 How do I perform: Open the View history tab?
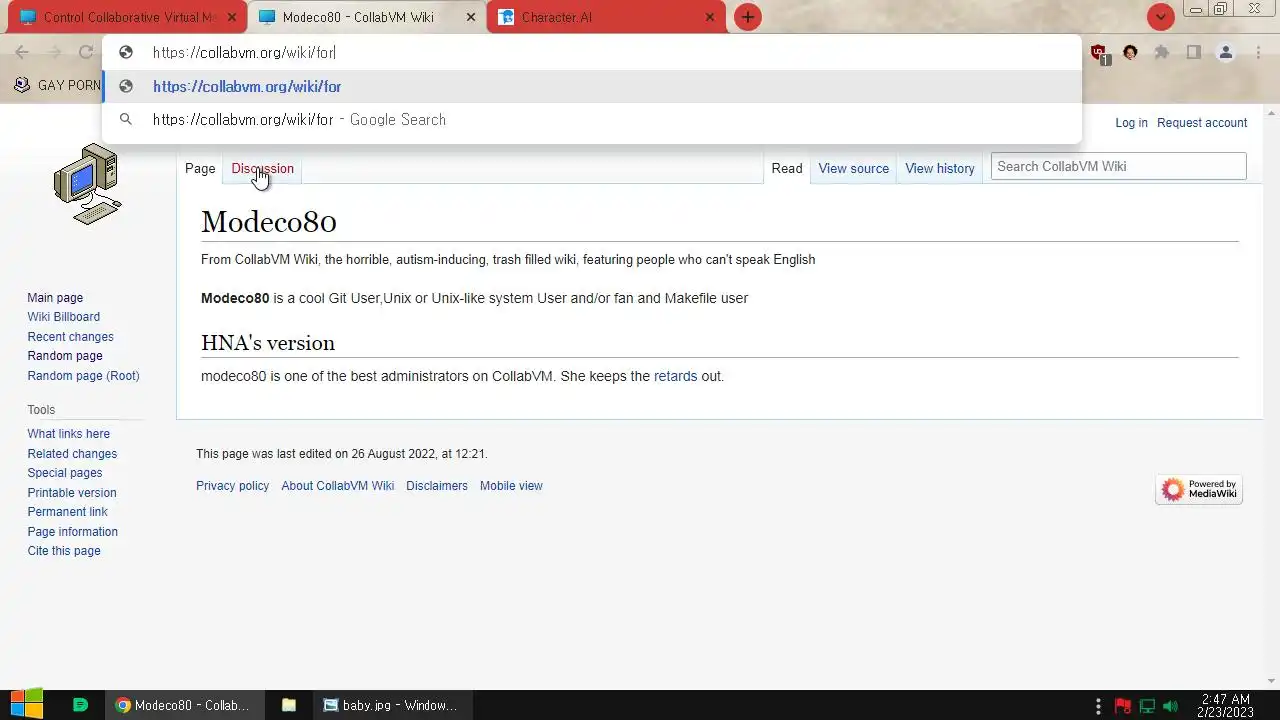940,168
